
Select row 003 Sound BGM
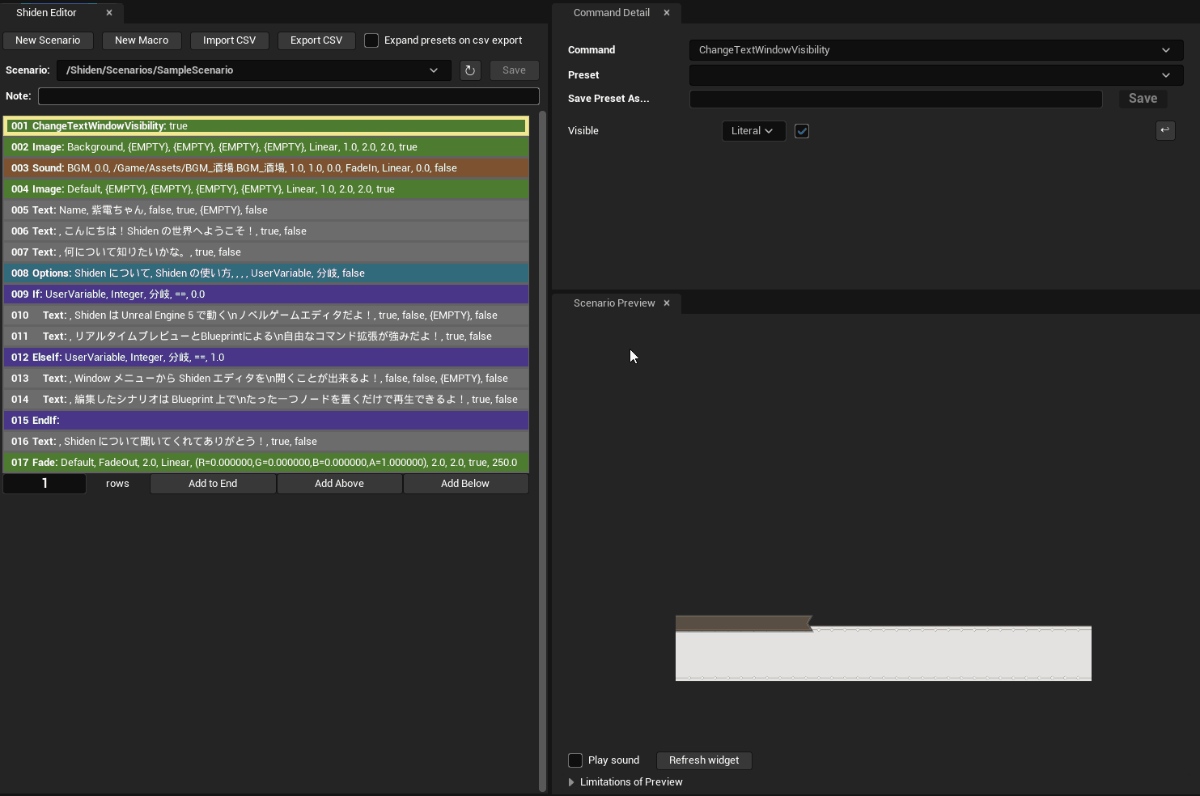point(266,168)
